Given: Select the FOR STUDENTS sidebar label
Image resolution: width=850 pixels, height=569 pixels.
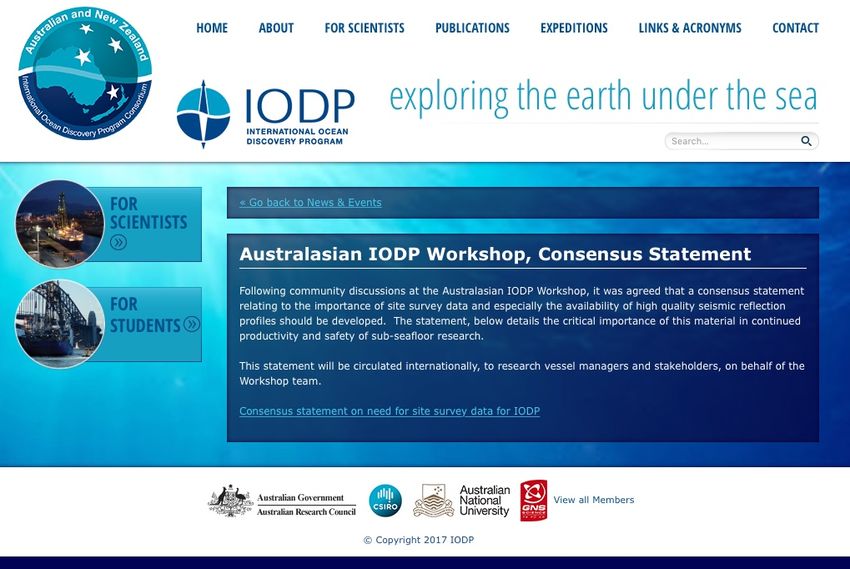Looking at the screenshot, I should point(145,315).
